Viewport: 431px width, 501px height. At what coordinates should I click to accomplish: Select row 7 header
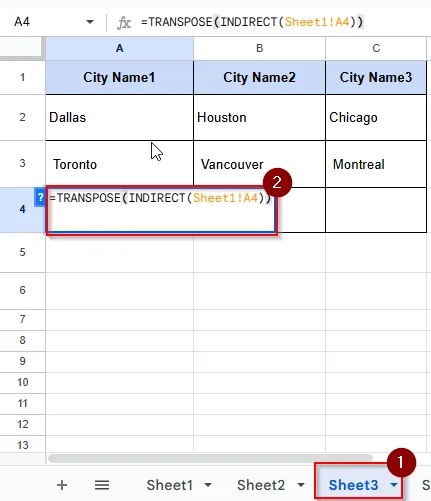[x=22, y=319]
